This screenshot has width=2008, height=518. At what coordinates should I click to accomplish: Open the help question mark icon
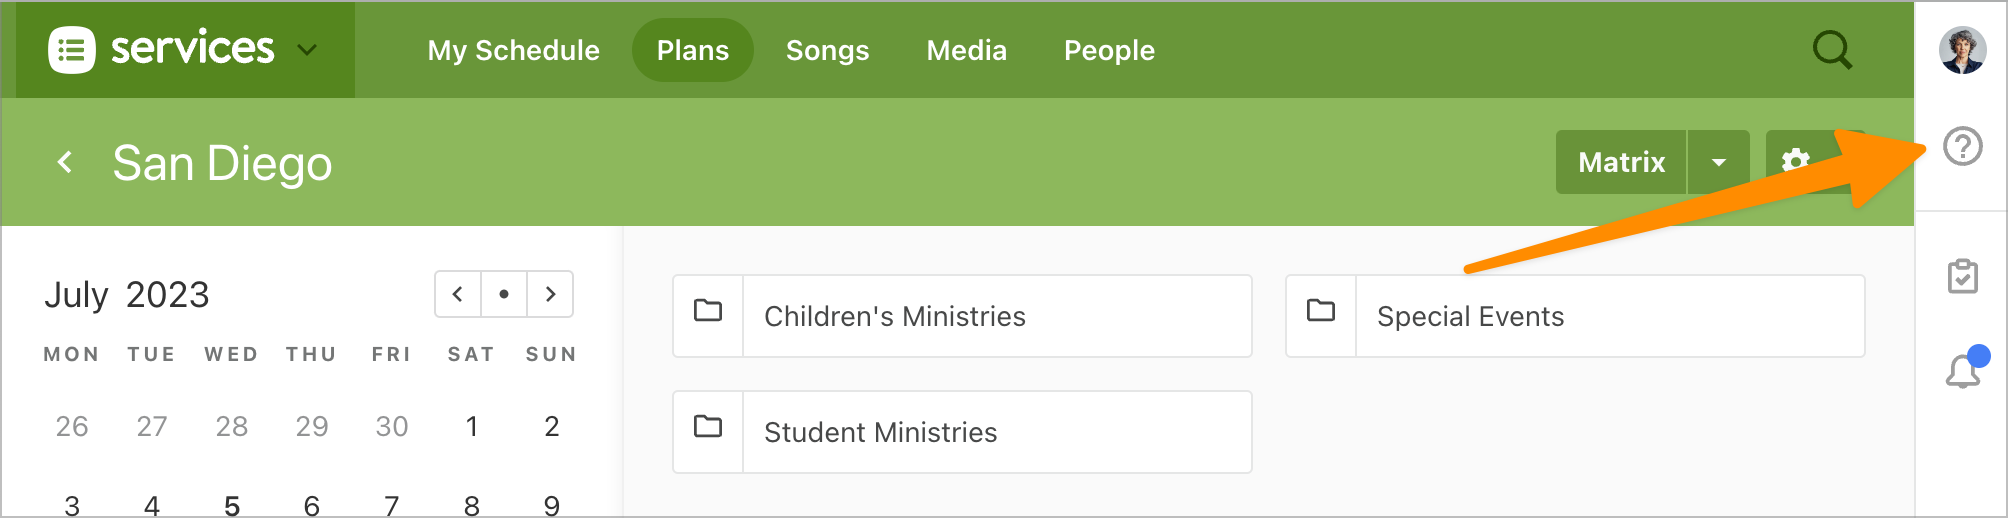coord(1962,147)
